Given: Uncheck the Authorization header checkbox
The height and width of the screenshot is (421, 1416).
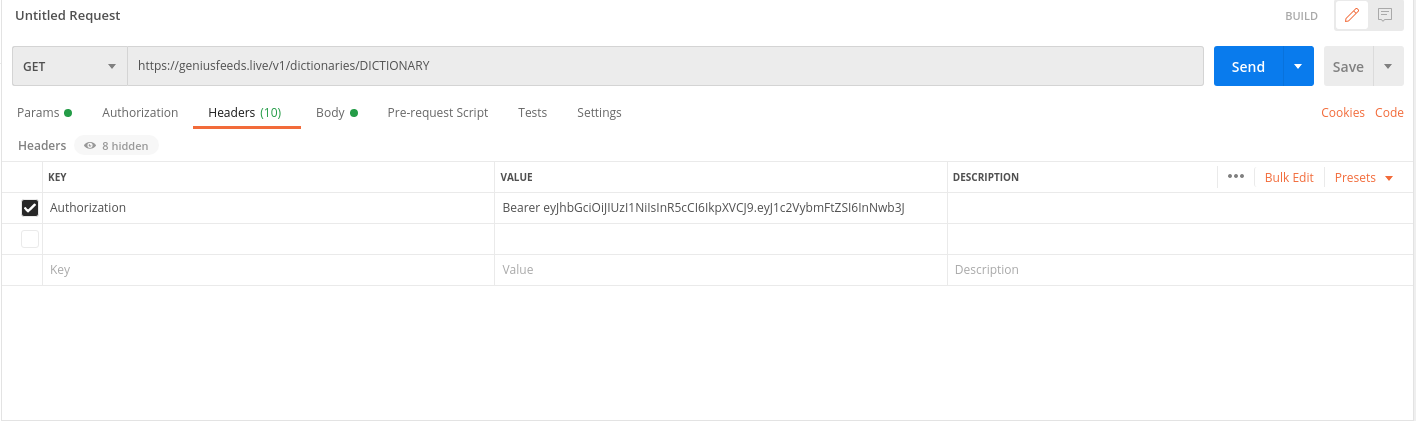Looking at the screenshot, I should 30,208.
